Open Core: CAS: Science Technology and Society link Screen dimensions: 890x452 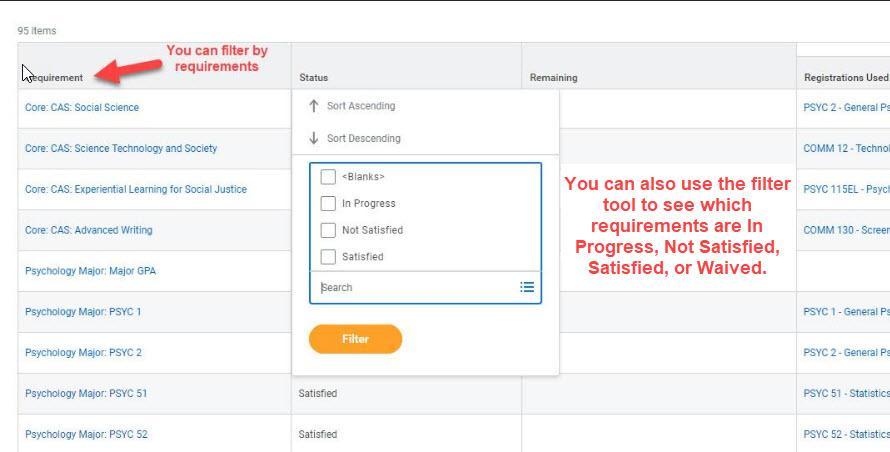121,148
